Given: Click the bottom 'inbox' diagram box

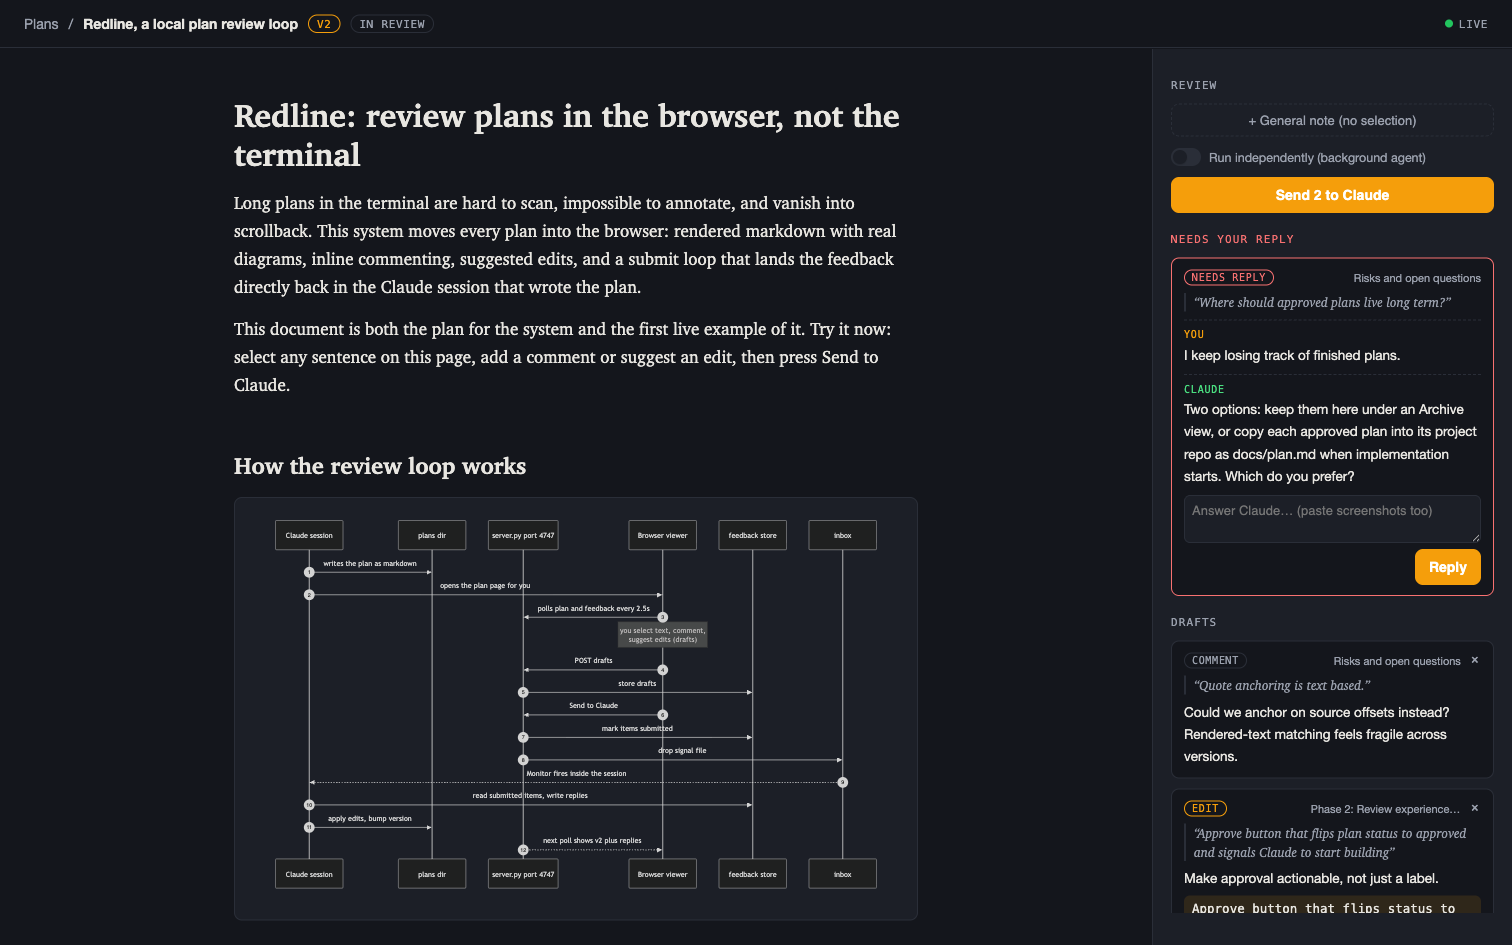Looking at the screenshot, I should pos(843,874).
